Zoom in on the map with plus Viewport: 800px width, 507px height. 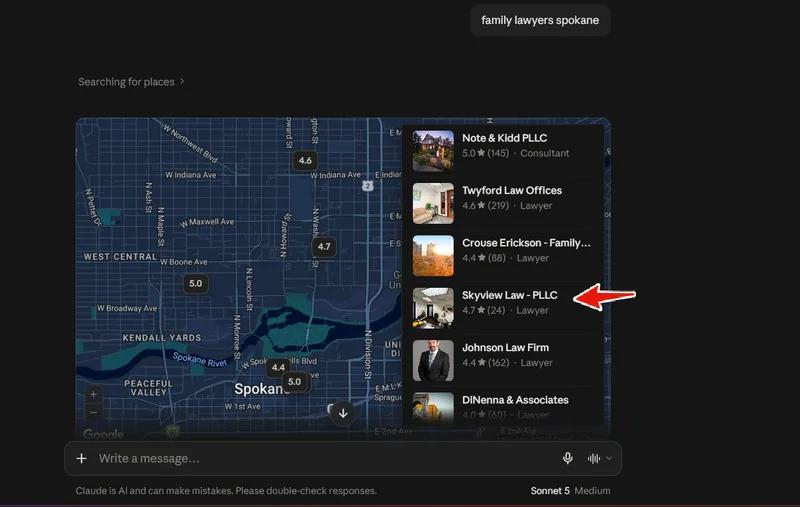pos(93,394)
